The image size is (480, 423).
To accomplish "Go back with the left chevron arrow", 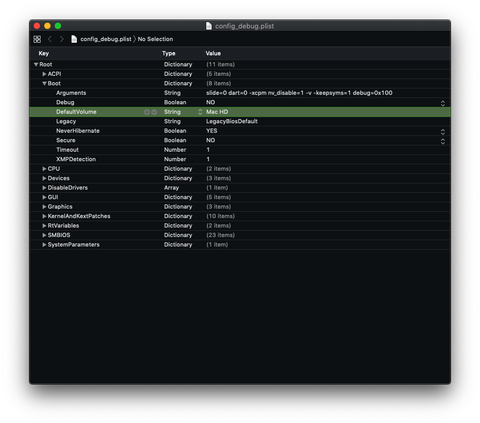I will [50, 39].
